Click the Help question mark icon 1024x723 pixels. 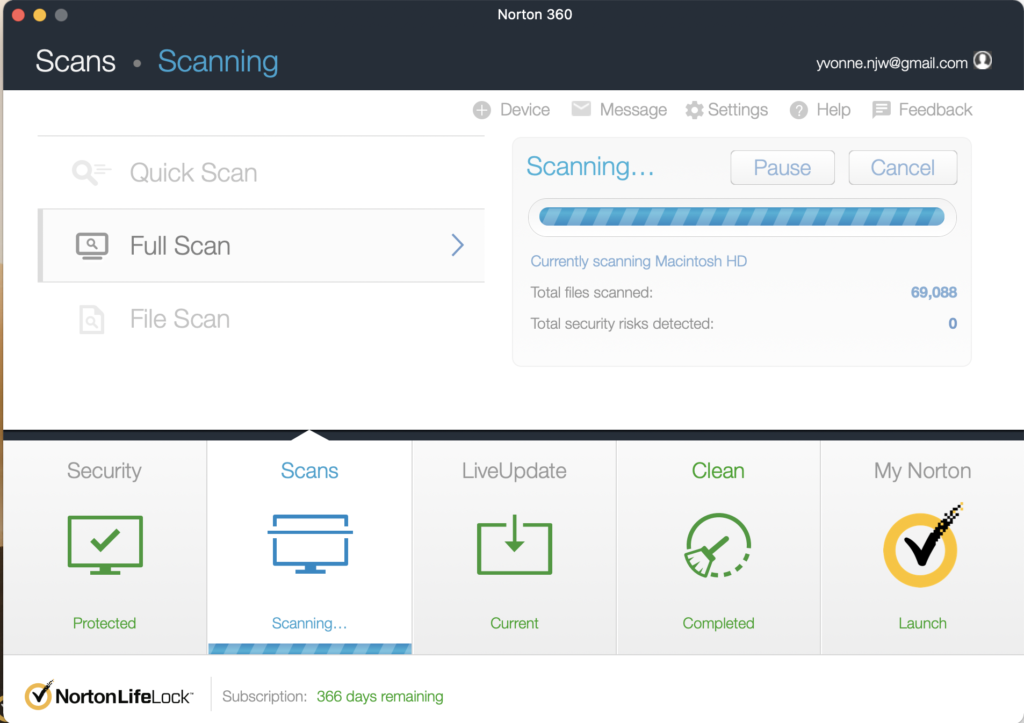click(x=799, y=110)
